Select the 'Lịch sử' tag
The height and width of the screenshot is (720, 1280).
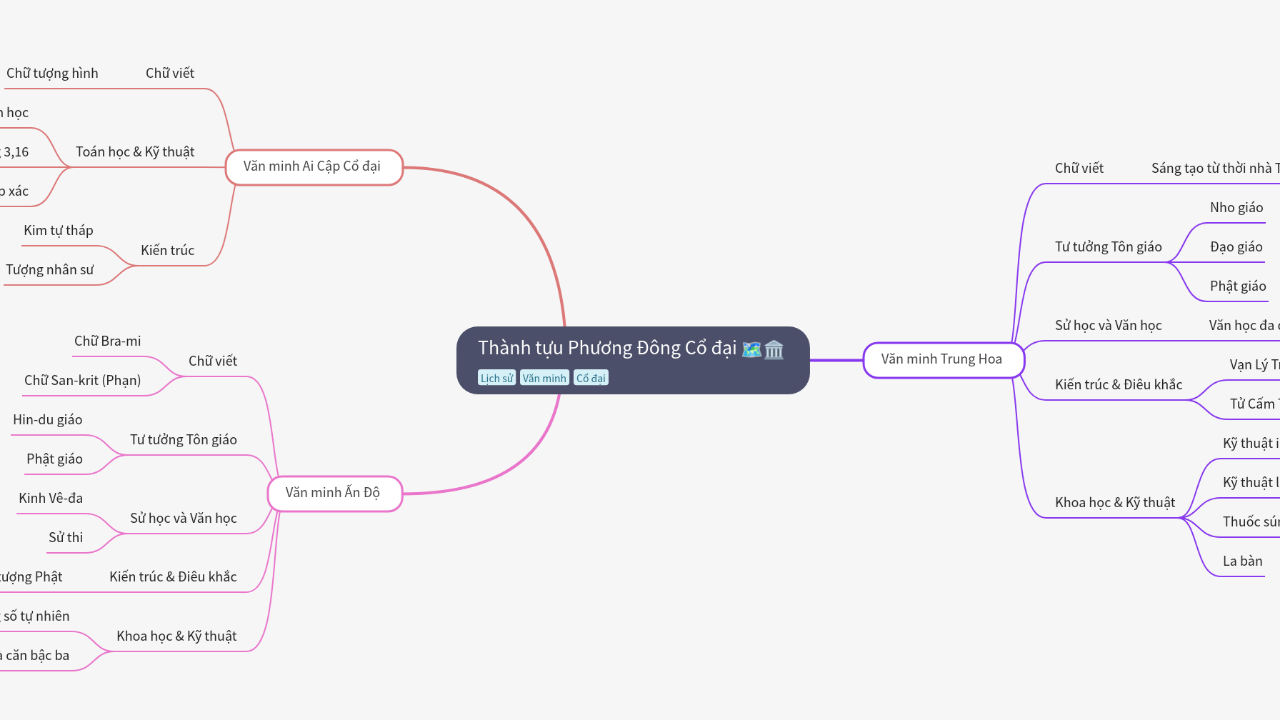coord(496,378)
